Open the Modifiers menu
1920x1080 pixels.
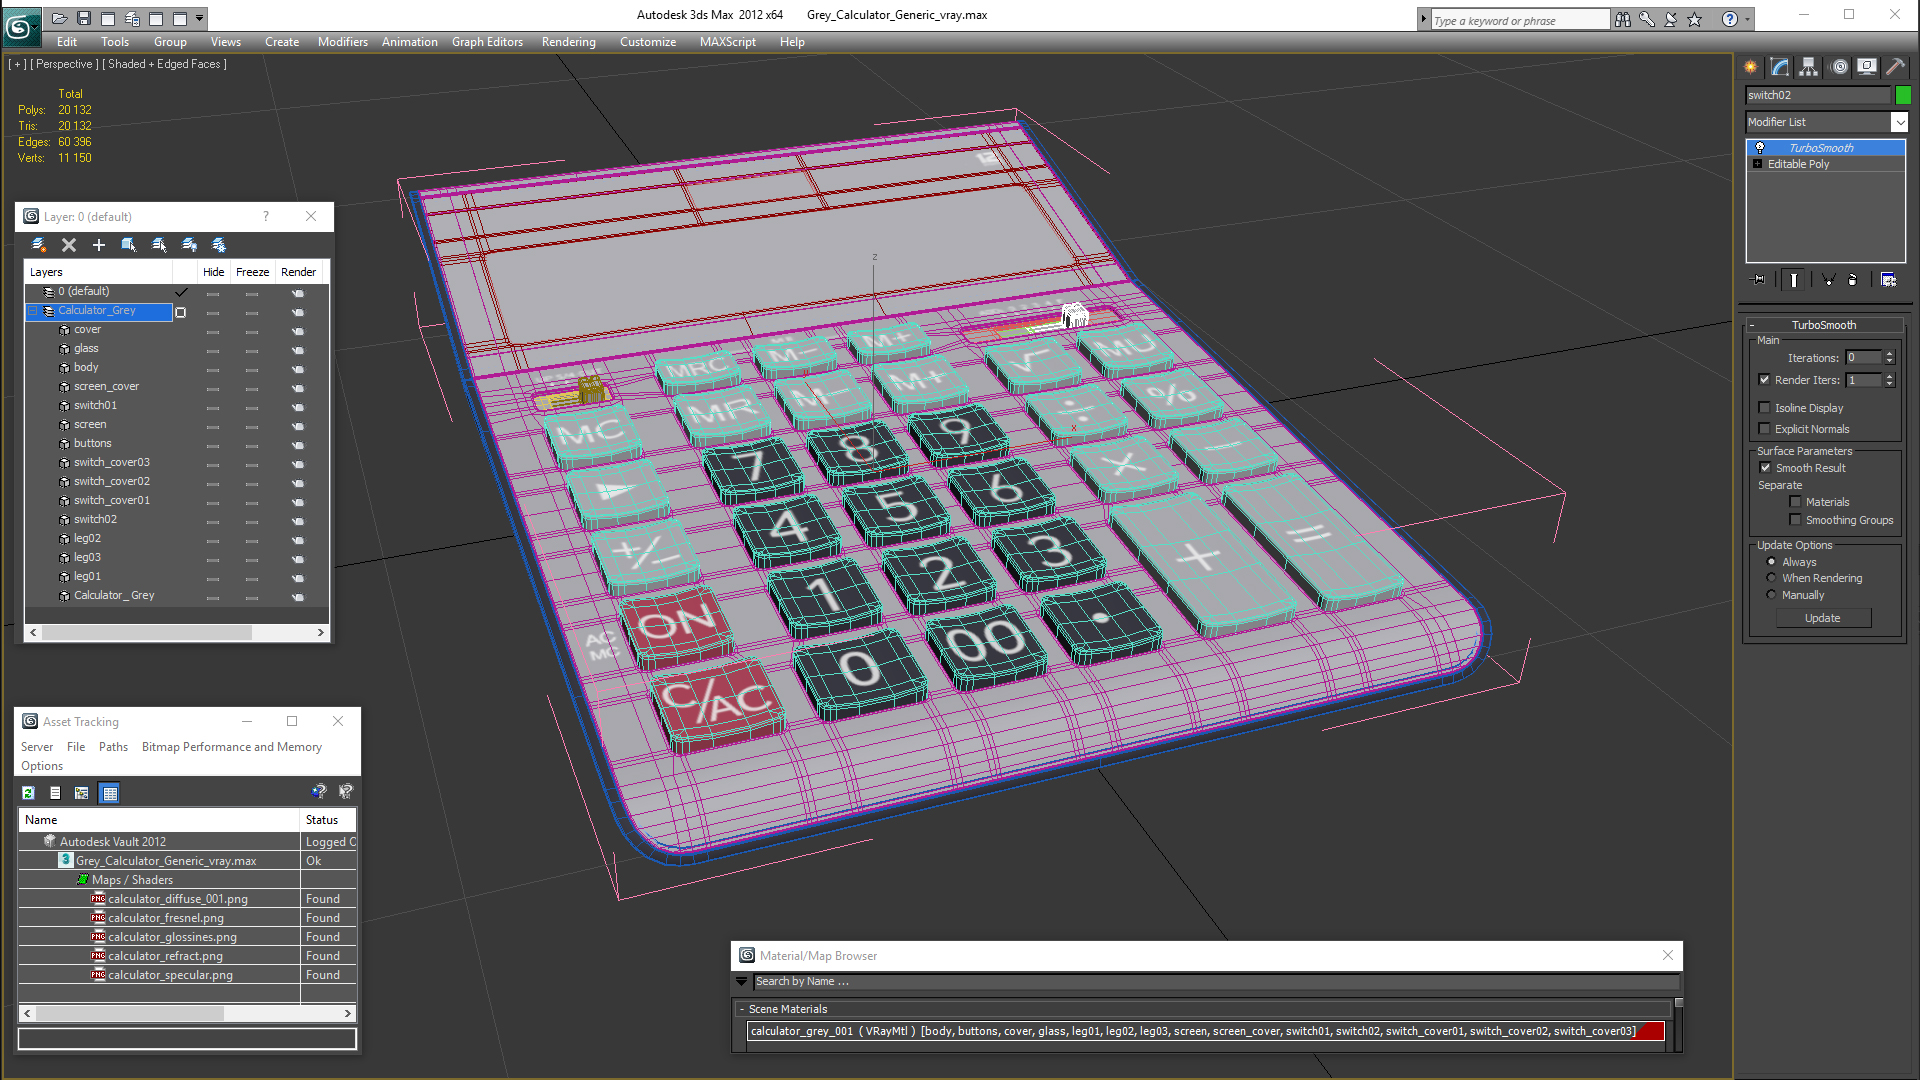point(342,42)
